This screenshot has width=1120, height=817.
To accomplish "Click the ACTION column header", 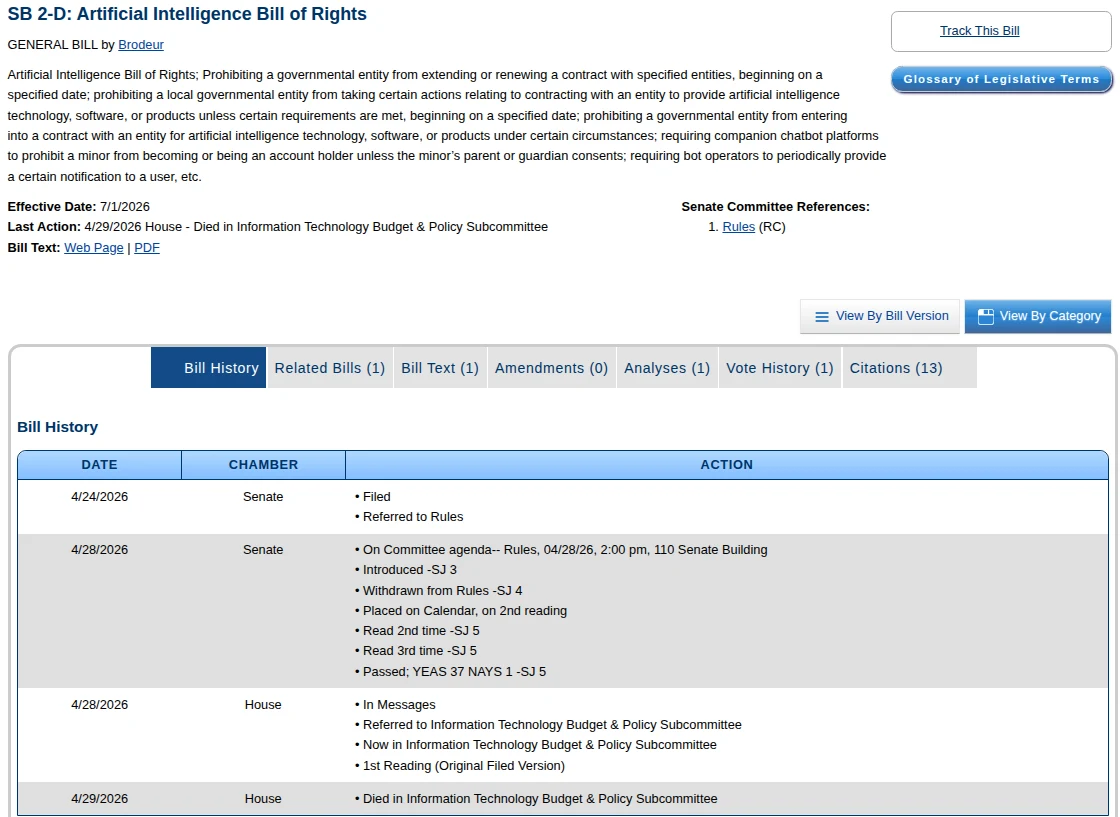I will coord(726,465).
